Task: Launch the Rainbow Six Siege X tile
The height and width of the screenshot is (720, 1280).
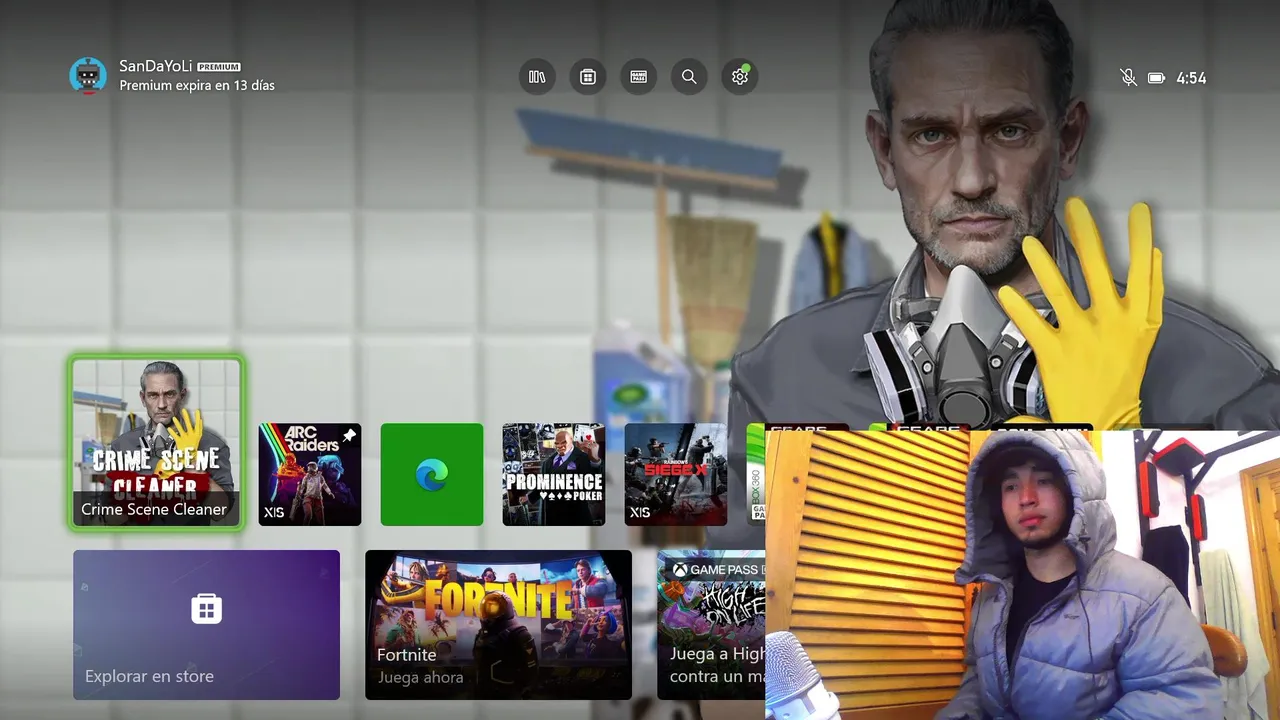Action: click(x=676, y=474)
